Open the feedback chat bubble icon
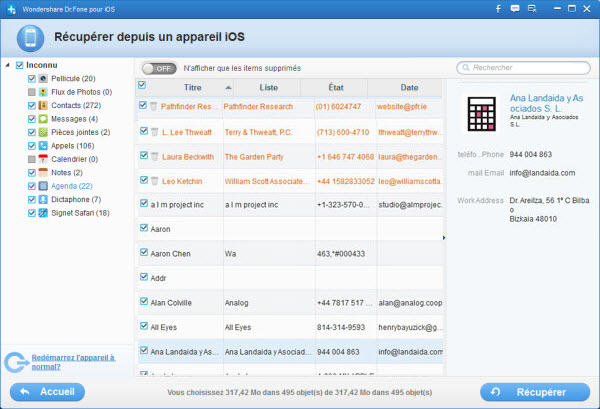The image size is (600, 409). (515, 9)
